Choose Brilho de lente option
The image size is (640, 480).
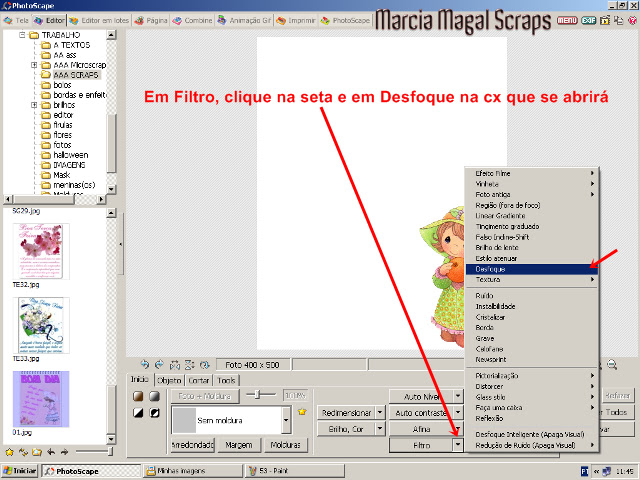pos(532,247)
